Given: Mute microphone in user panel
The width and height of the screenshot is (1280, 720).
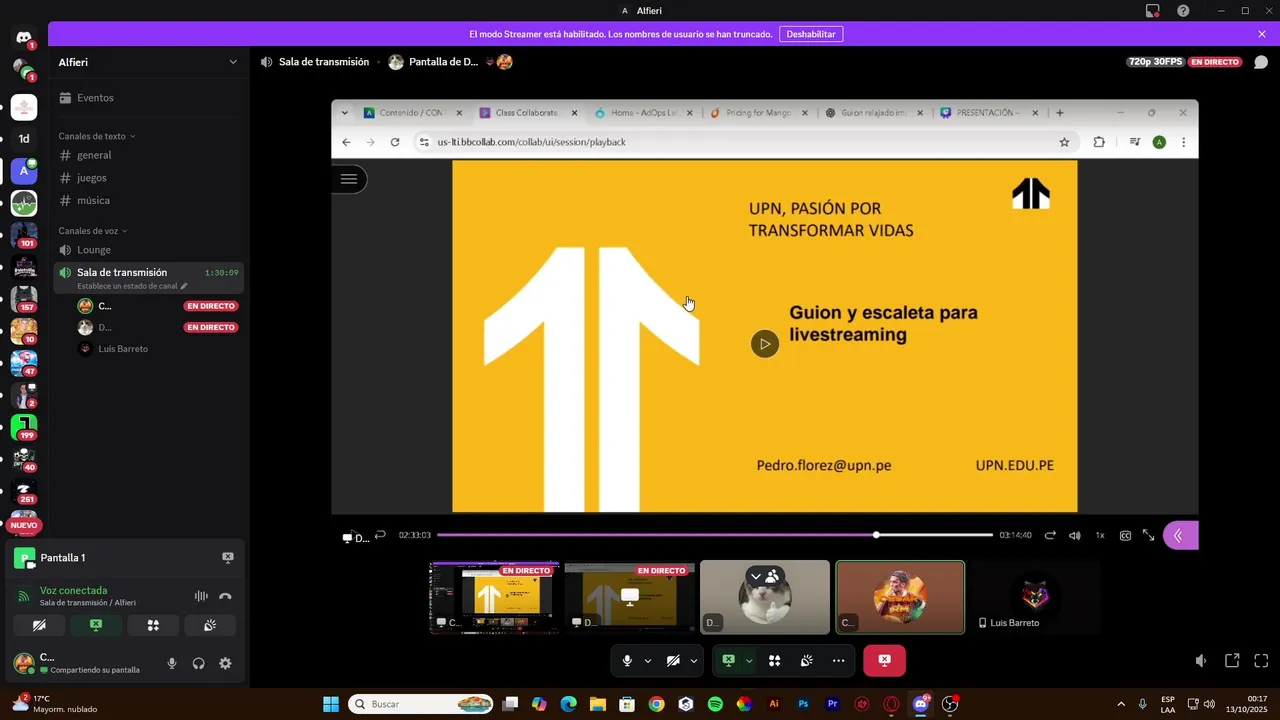Looking at the screenshot, I should (x=172, y=663).
